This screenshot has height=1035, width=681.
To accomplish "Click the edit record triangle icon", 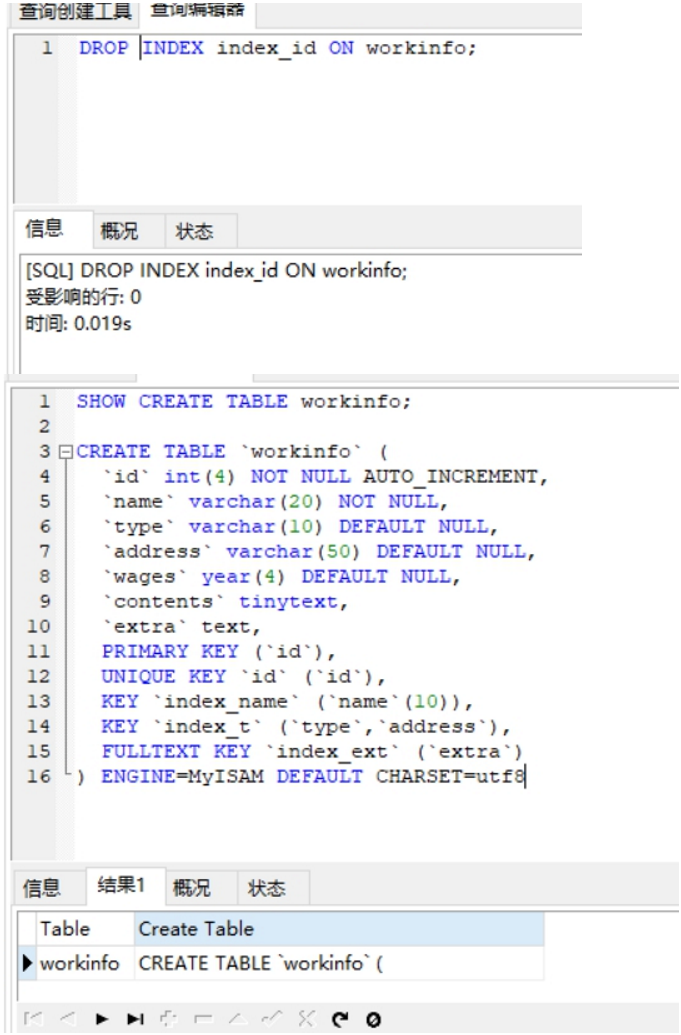I will [238, 1018].
